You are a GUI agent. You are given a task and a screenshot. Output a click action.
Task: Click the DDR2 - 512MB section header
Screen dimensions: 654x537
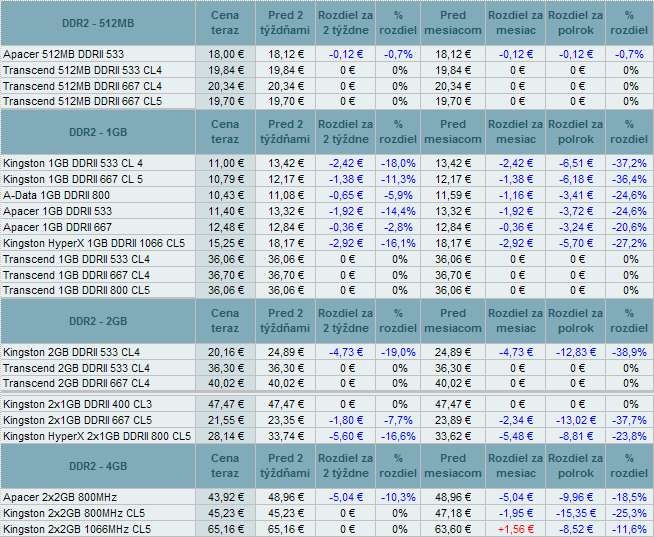(98, 23)
